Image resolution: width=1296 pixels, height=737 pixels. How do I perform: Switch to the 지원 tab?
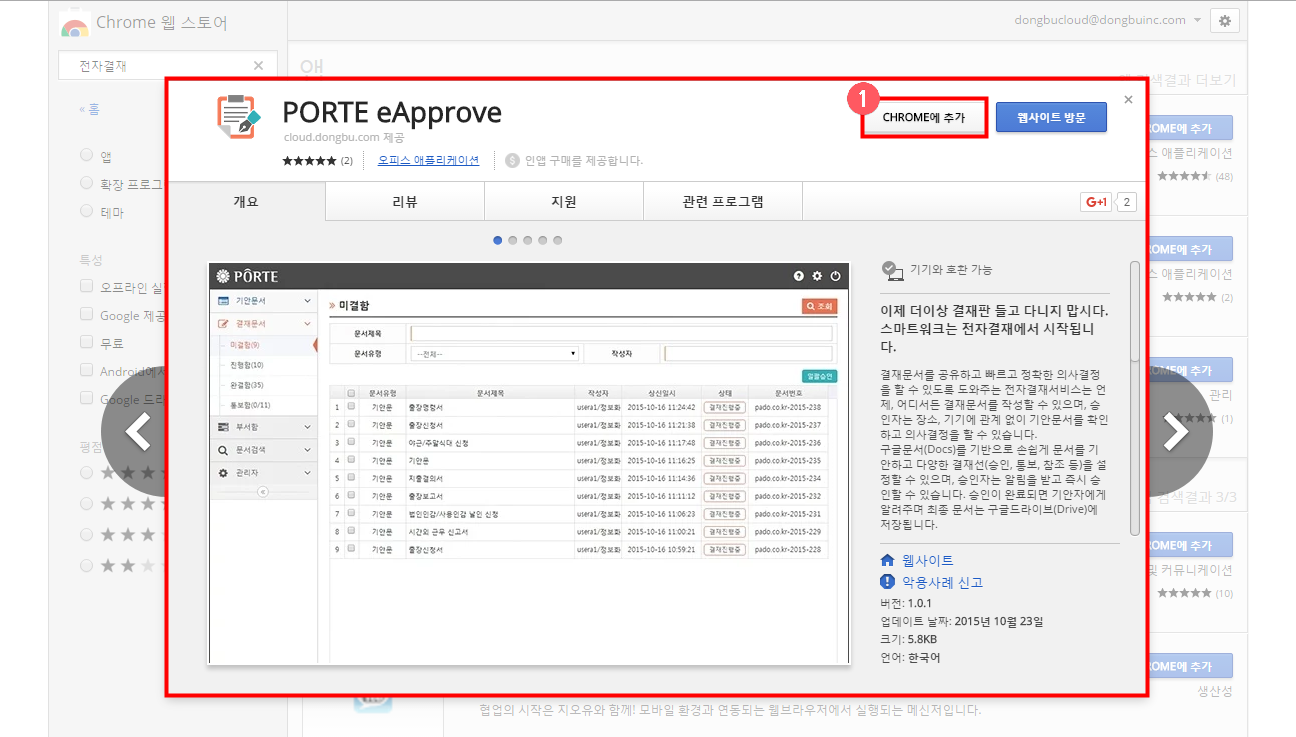(564, 201)
